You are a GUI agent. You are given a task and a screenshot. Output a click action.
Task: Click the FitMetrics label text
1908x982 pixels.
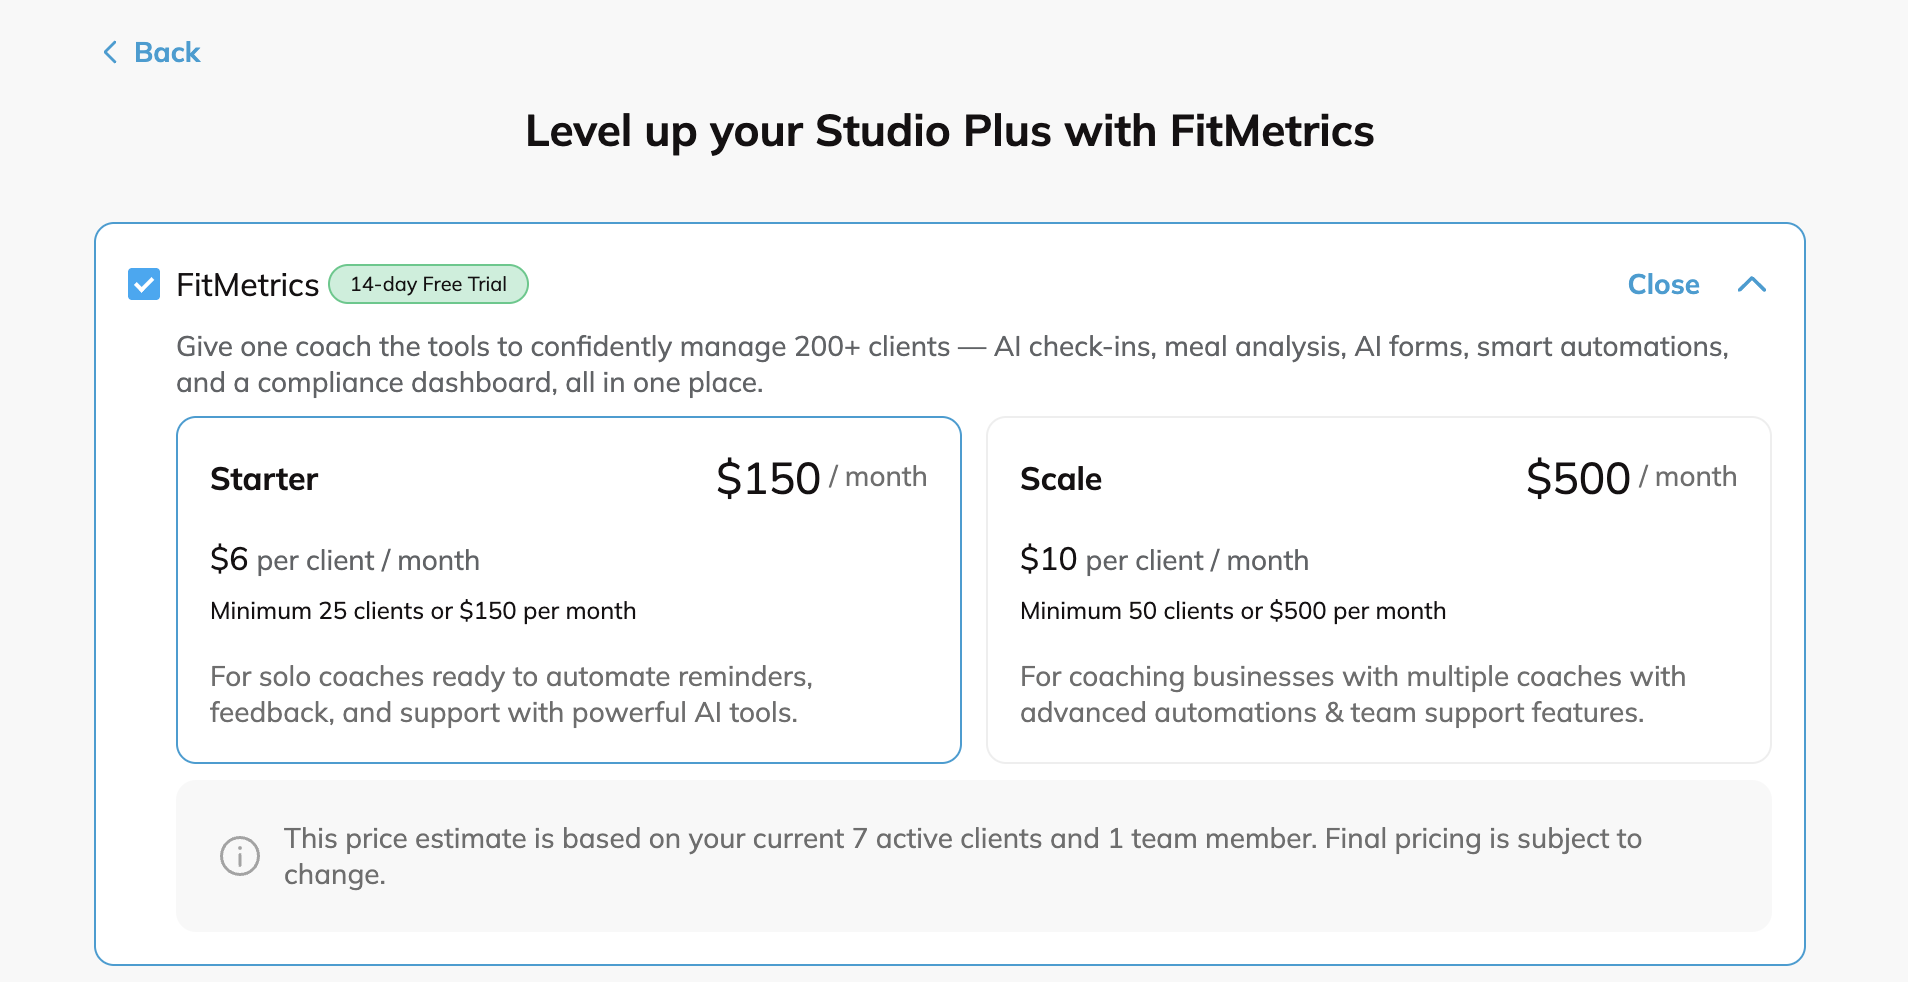tap(247, 285)
